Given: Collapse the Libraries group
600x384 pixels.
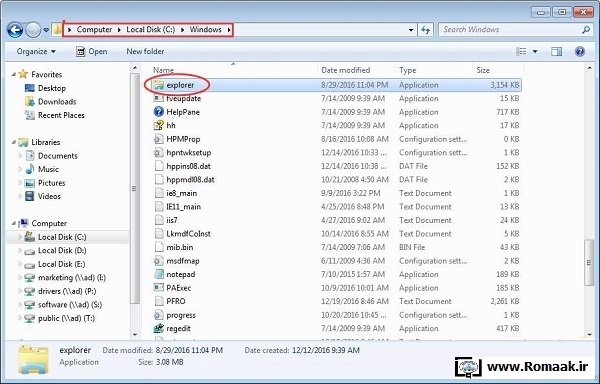Looking at the screenshot, I should (x=14, y=142).
